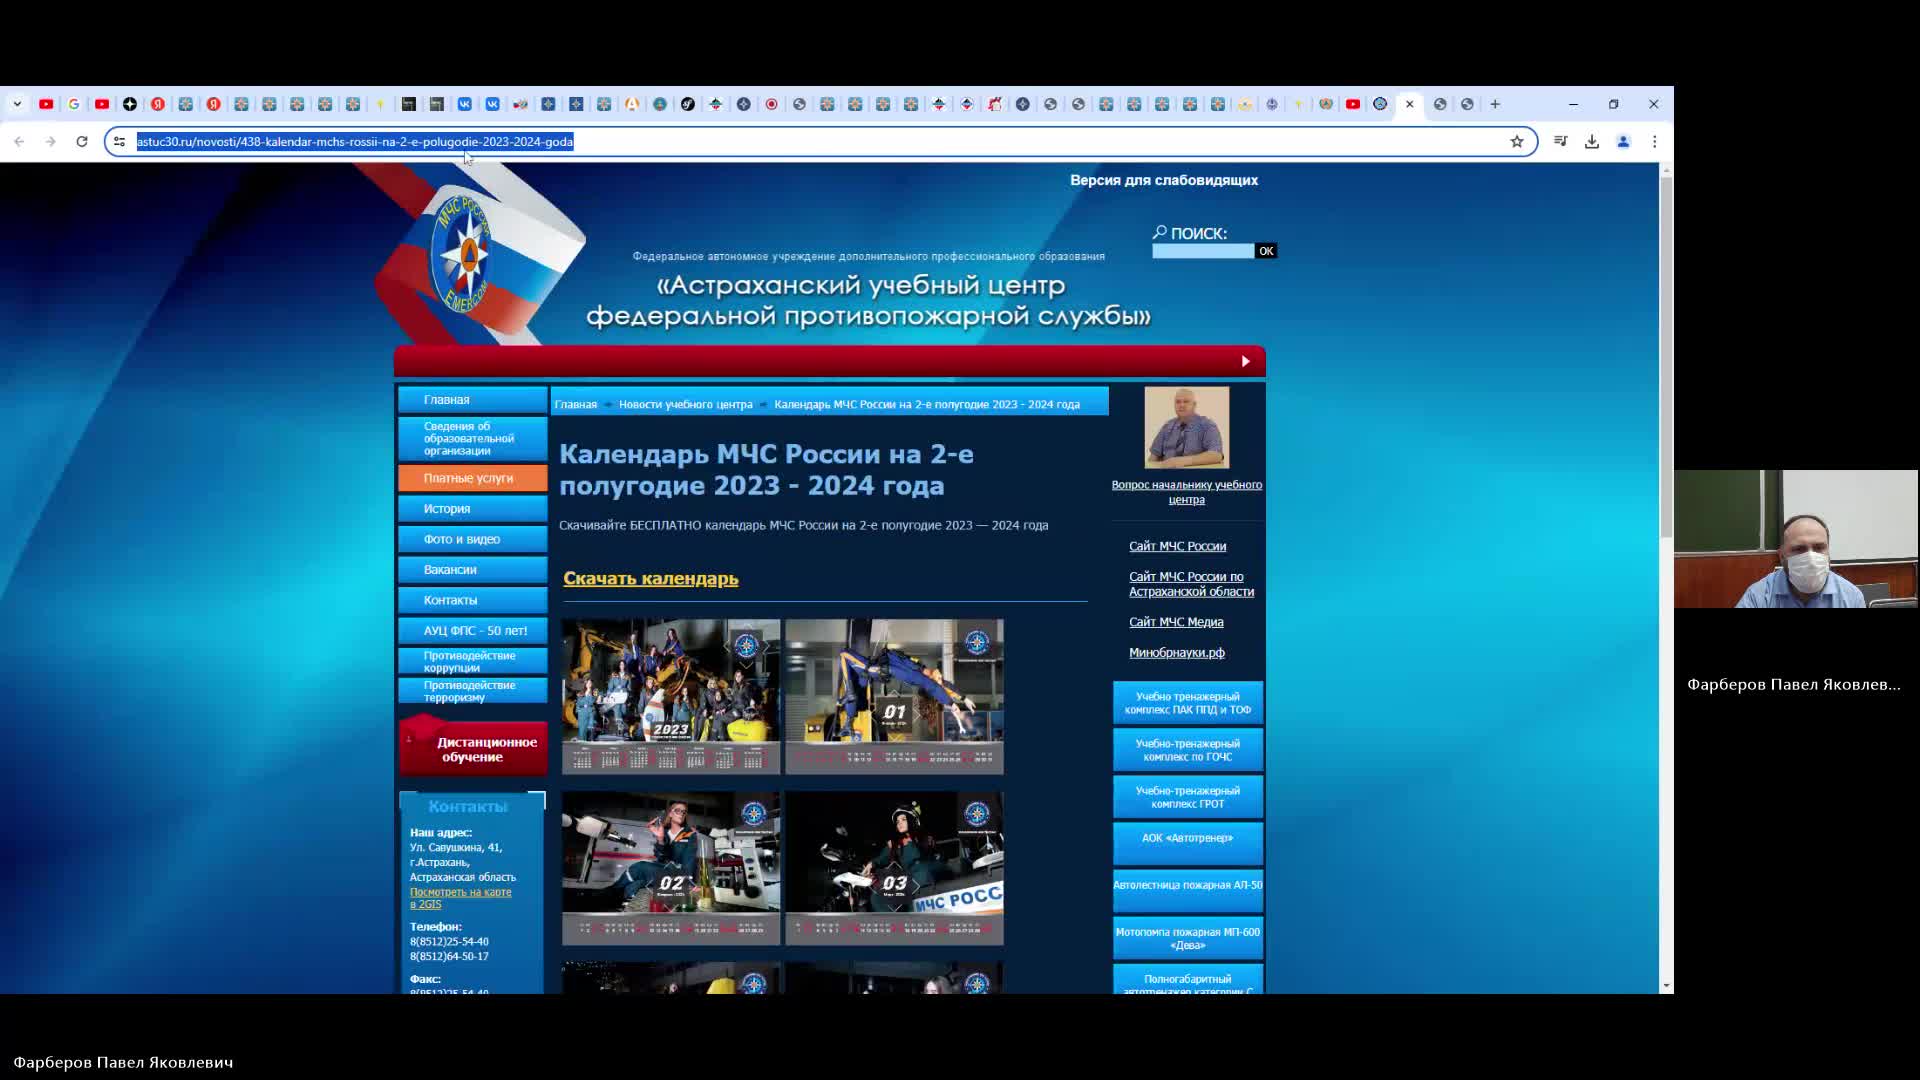Click the Главная breadcrumb link
The width and height of the screenshot is (1920, 1080).
click(x=576, y=404)
